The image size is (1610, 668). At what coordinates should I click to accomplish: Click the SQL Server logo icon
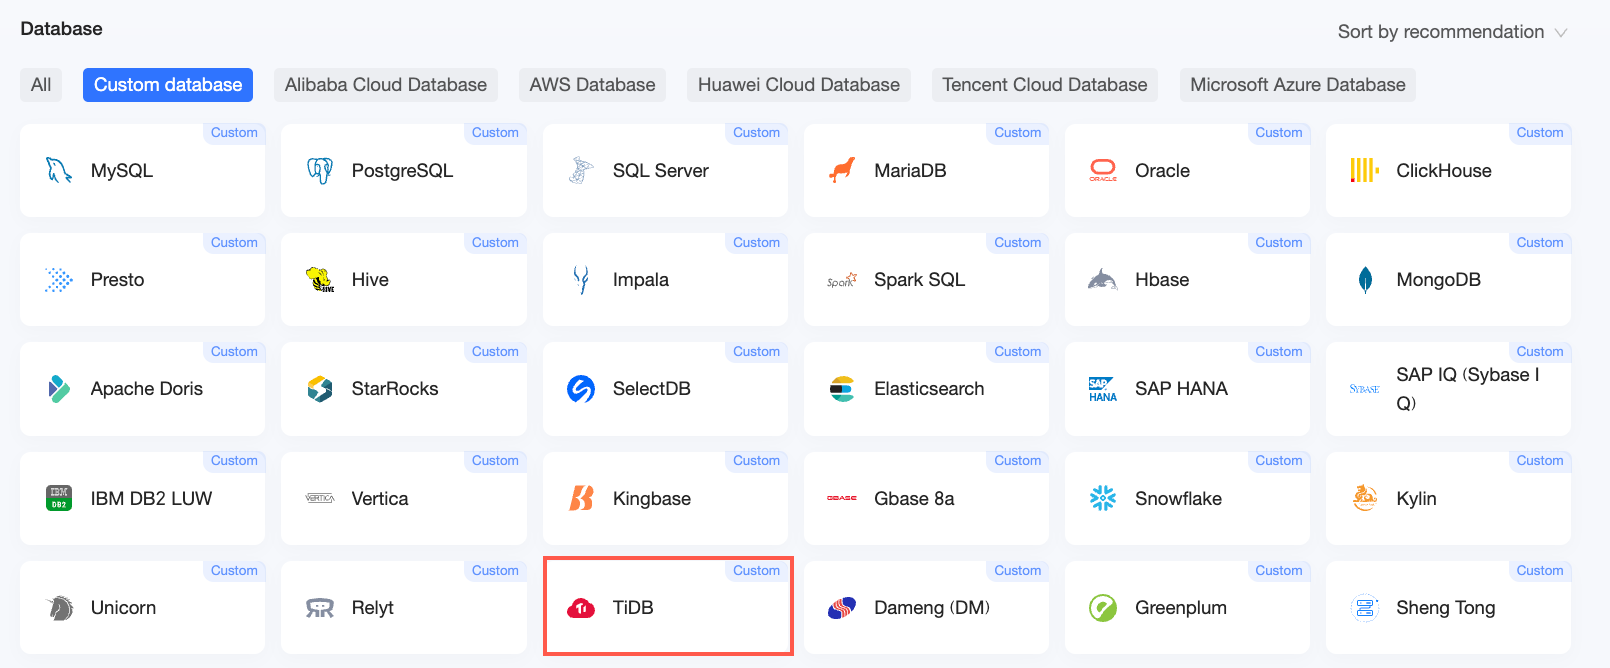click(581, 171)
